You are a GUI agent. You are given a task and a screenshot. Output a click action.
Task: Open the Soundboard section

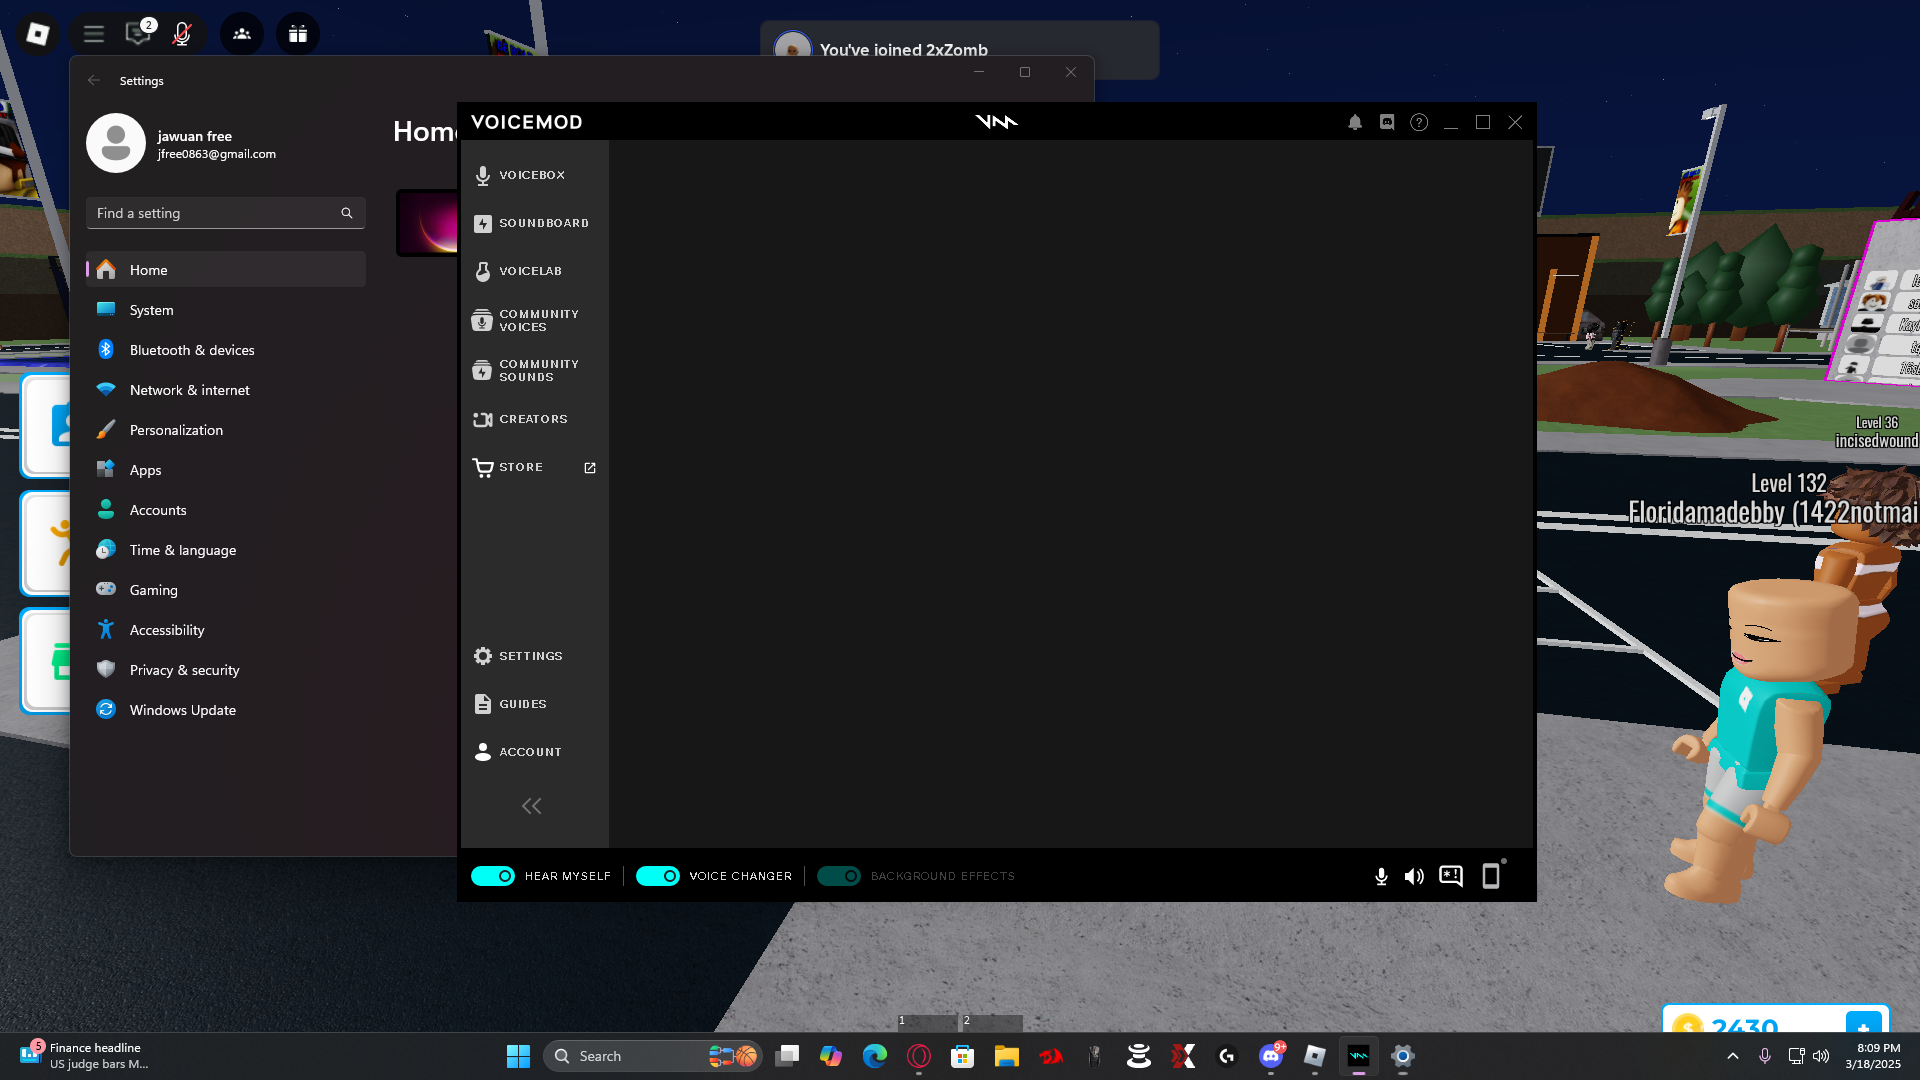tap(535, 223)
